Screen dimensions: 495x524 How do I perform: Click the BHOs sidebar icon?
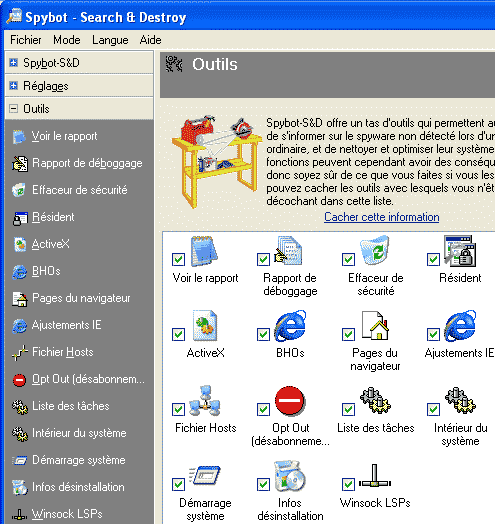pyautogui.click(x=19, y=272)
